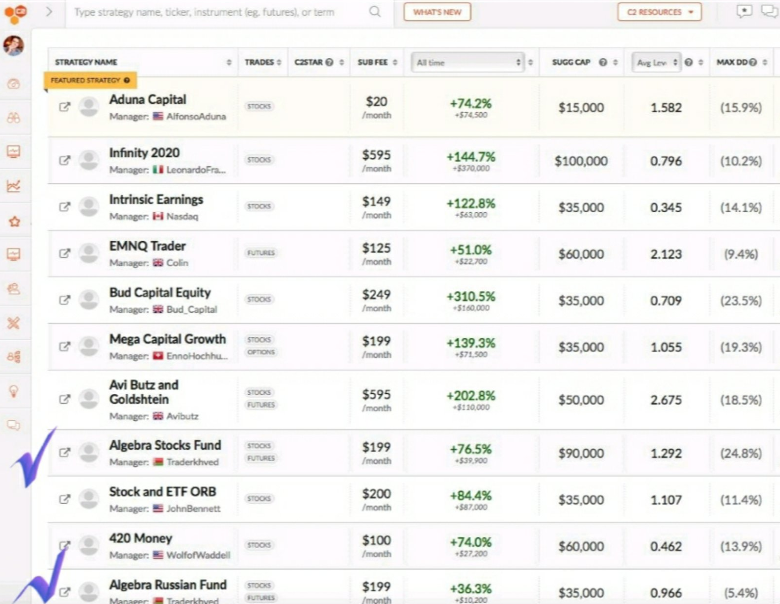Click the Collective2 logo icon
Screen dimensions: 780x604
(x=15, y=13)
